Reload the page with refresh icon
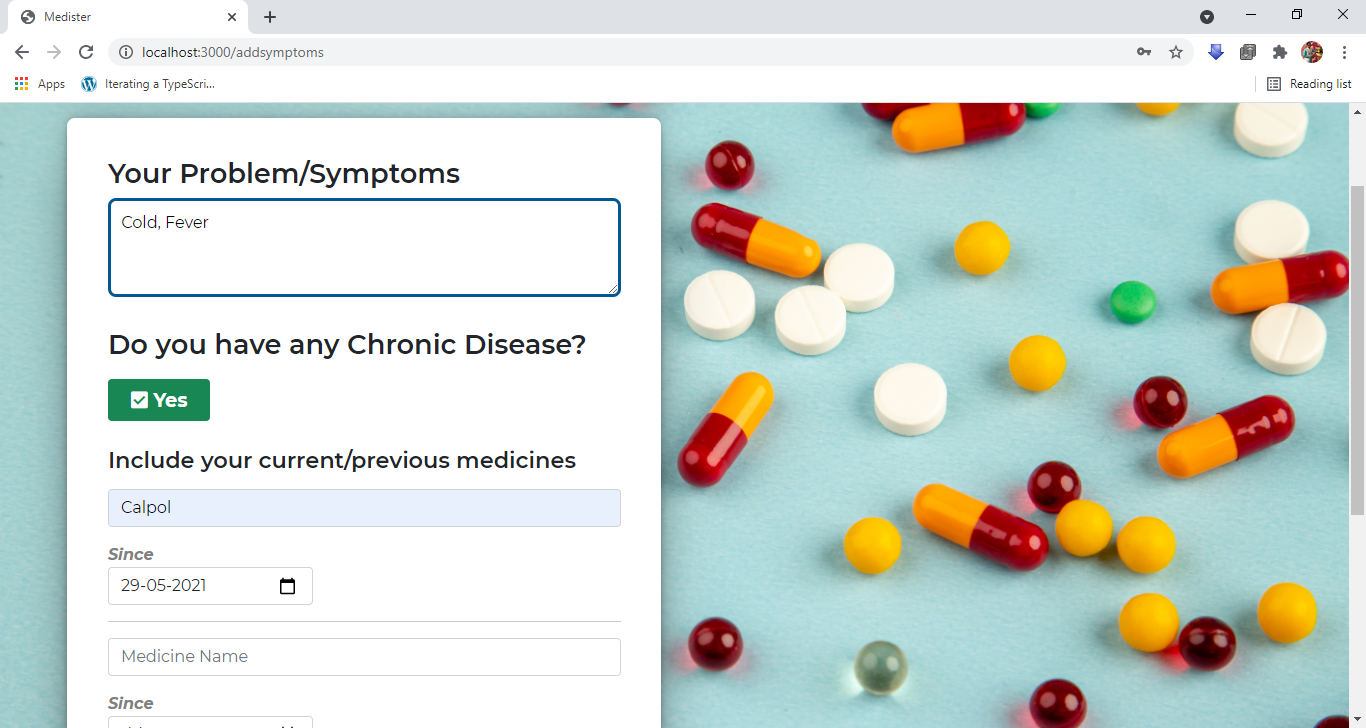The width and height of the screenshot is (1366, 728). point(86,52)
